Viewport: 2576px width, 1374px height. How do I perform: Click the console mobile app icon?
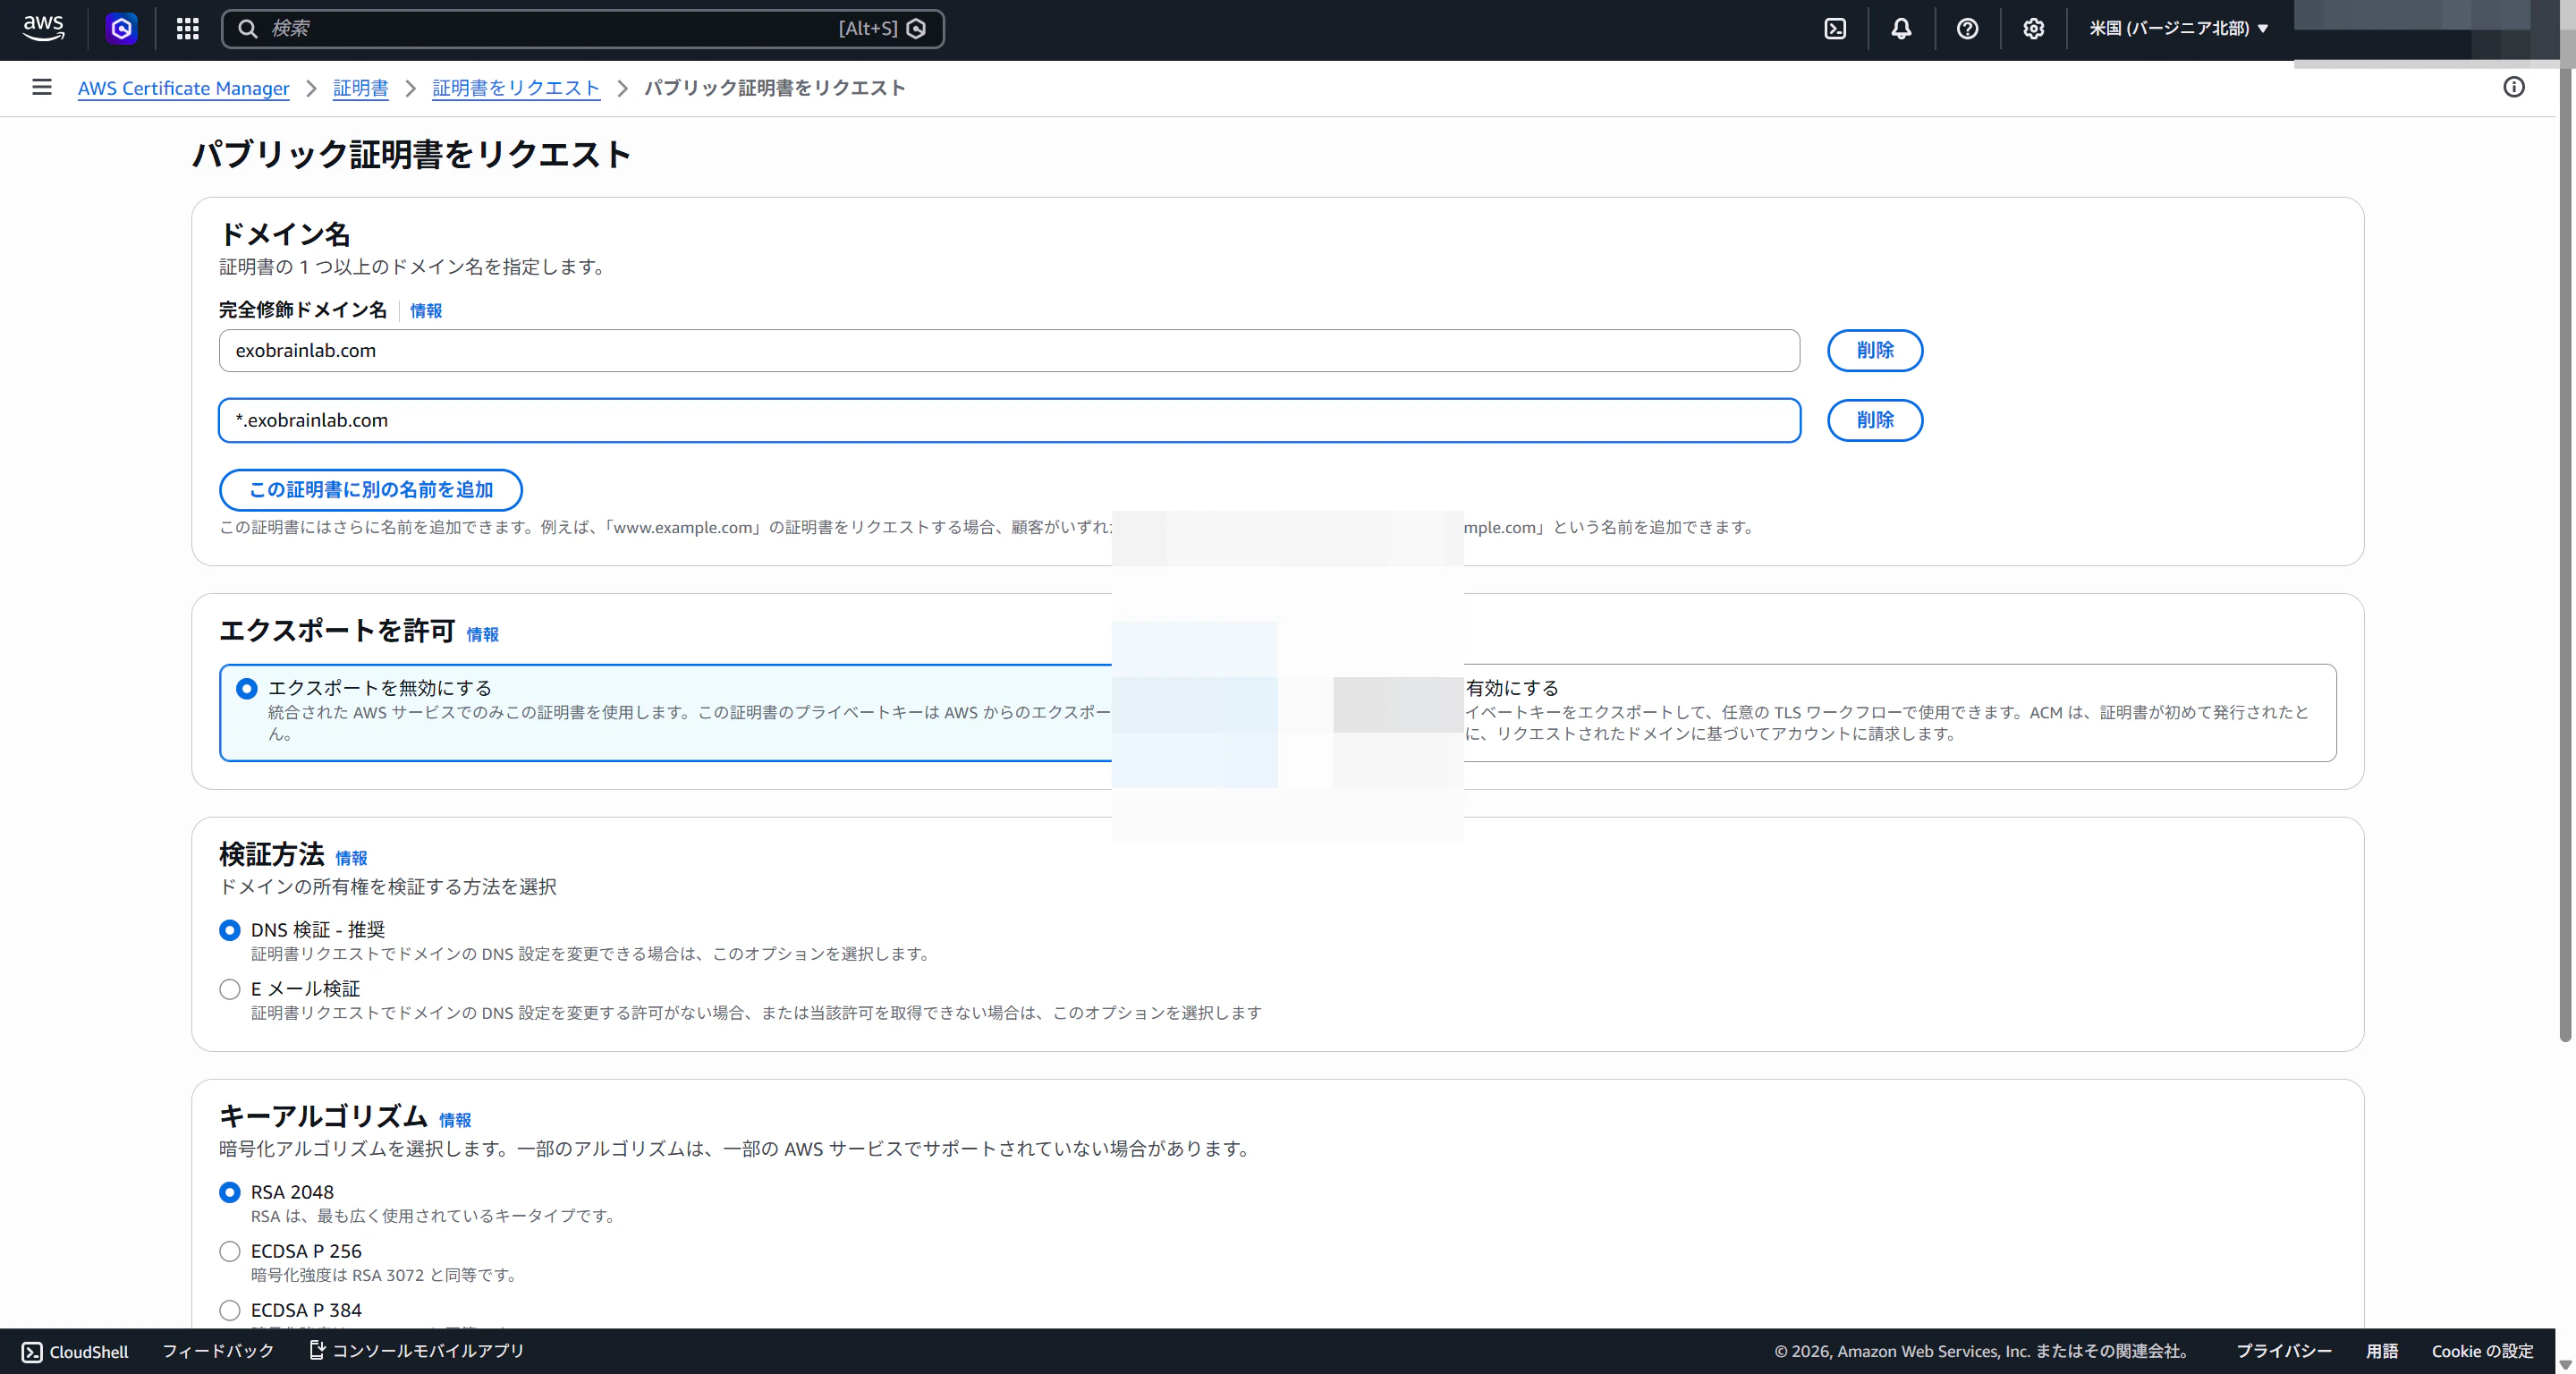(317, 1350)
